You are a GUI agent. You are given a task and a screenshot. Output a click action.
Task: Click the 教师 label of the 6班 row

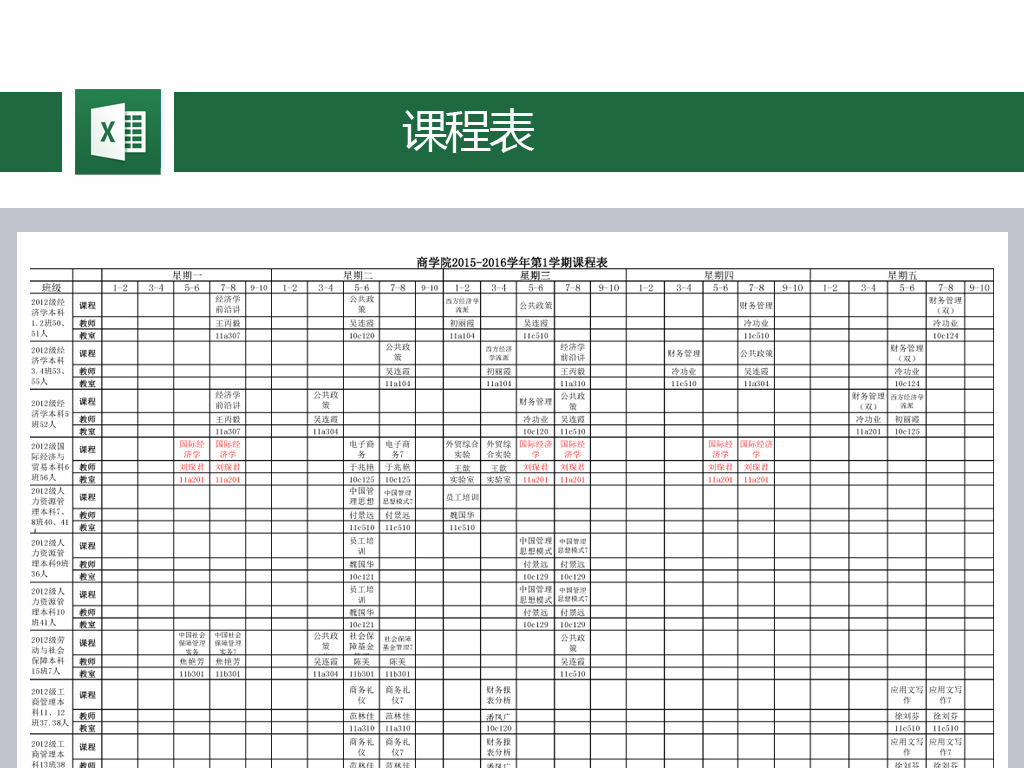pyautogui.click(x=88, y=467)
